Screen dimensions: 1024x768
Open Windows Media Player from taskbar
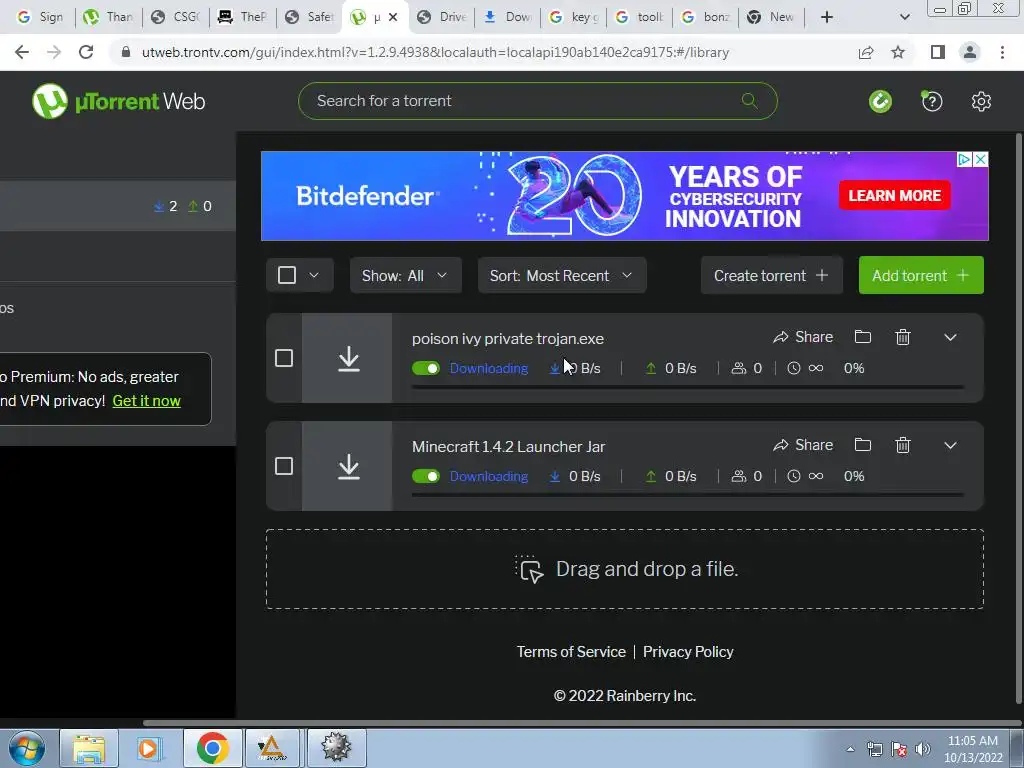149,748
